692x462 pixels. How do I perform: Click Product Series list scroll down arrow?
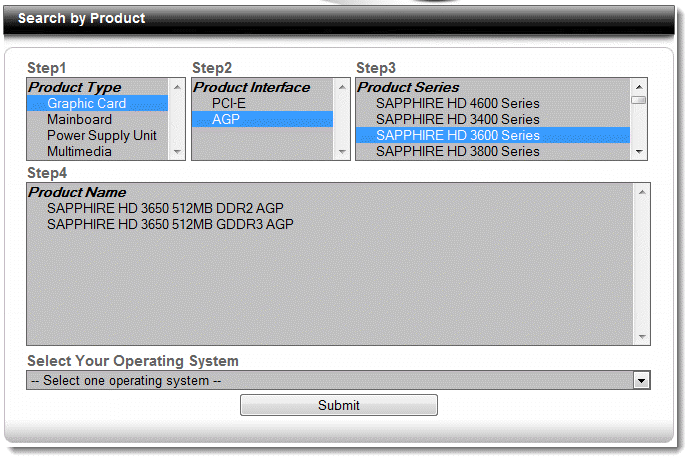pyautogui.click(x=639, y=152)
